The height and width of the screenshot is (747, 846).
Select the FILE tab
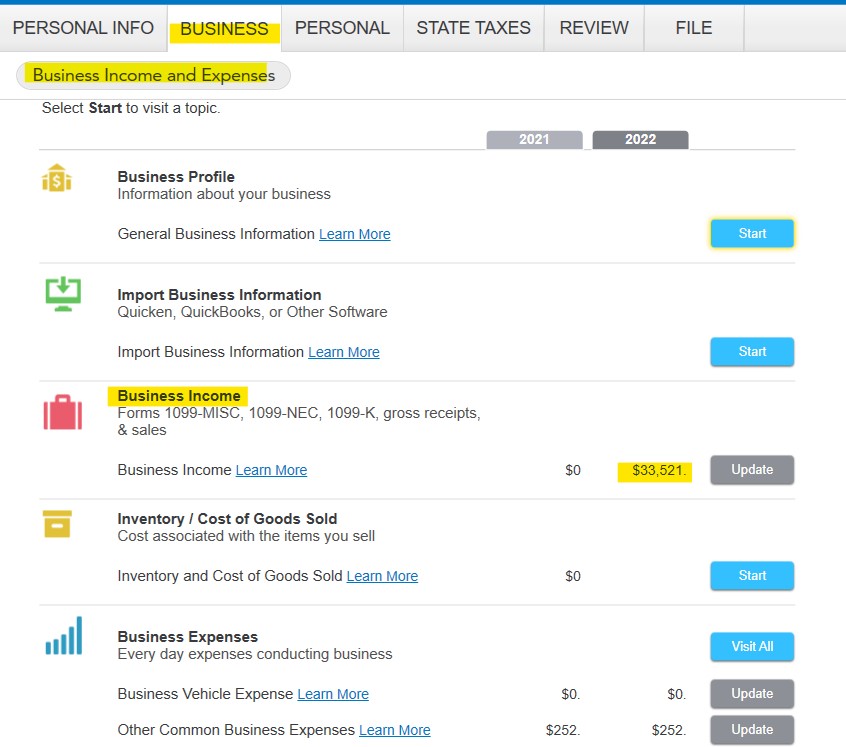pos(693,28)
